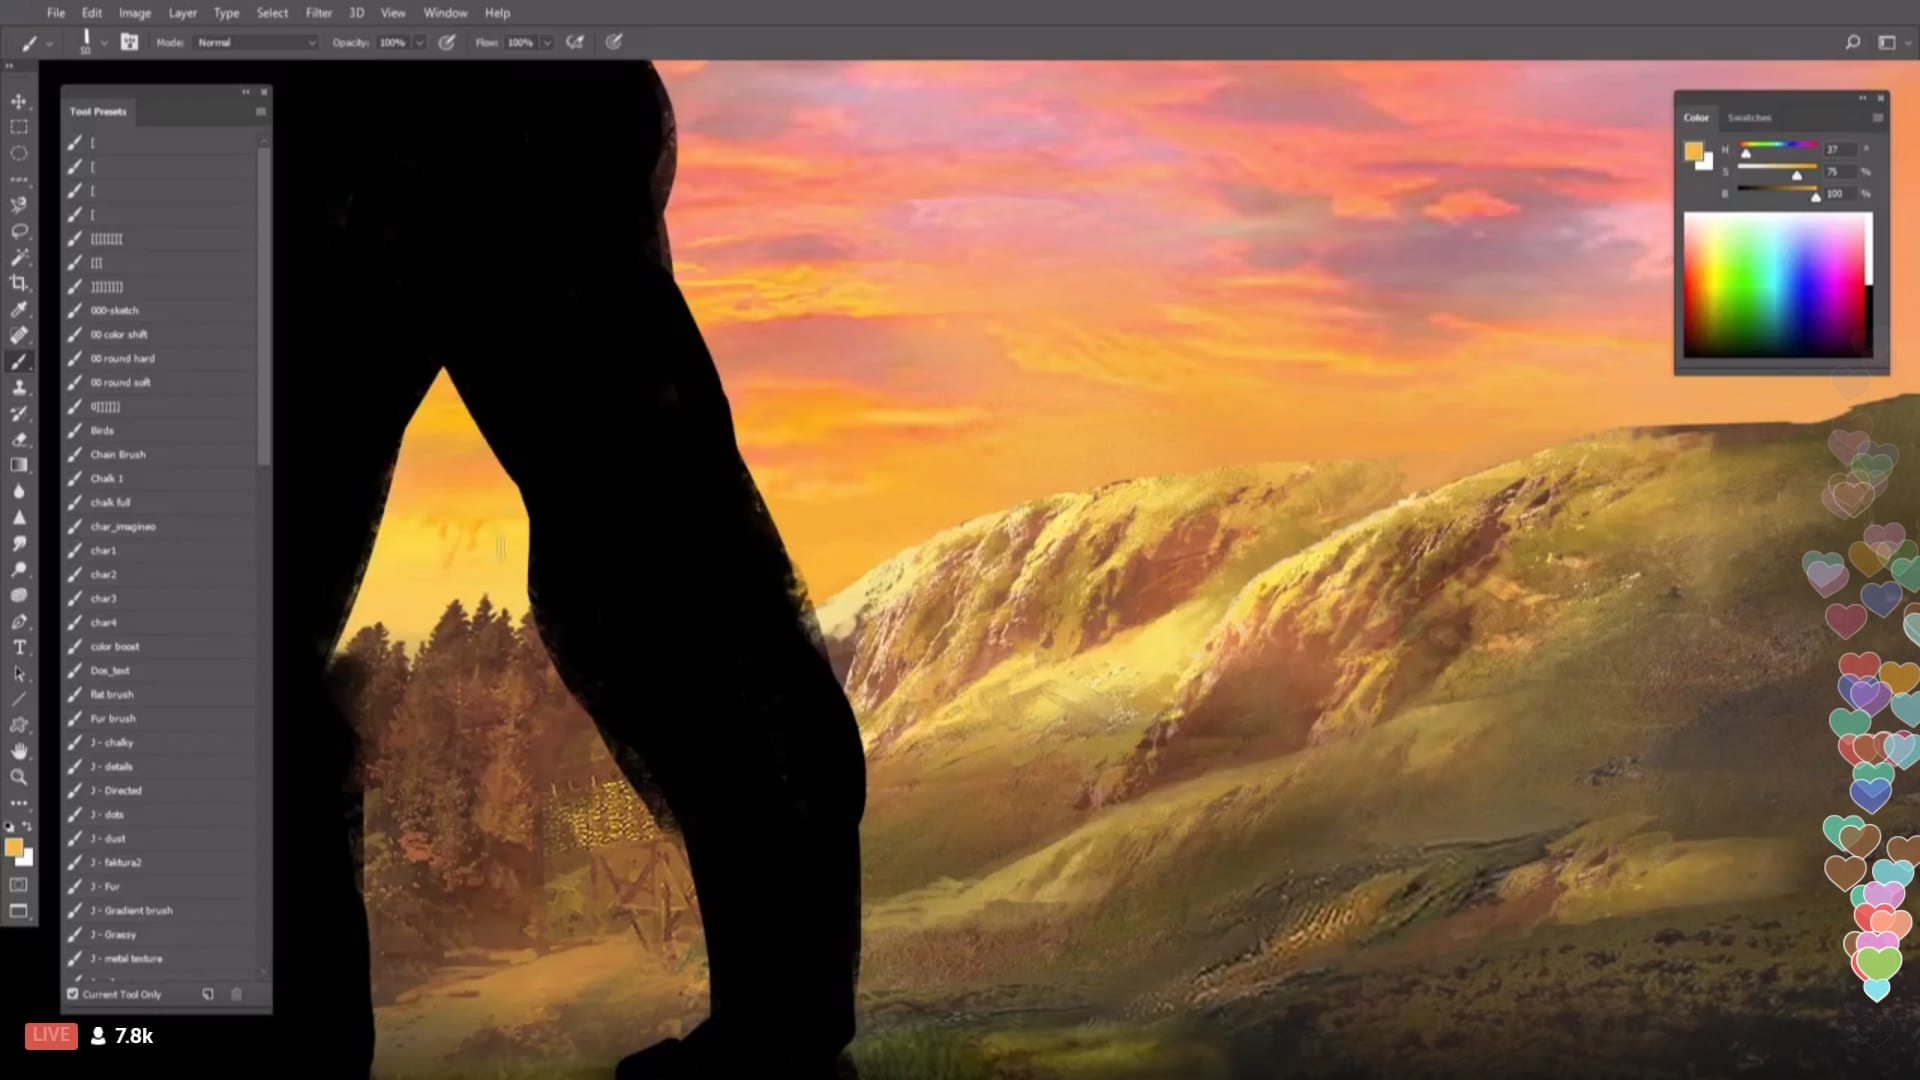Image resolution: width=1920 pixels, height=1080 pixels.
Task: Select the Clone Stamp tool
Action: tap(18, 387)
